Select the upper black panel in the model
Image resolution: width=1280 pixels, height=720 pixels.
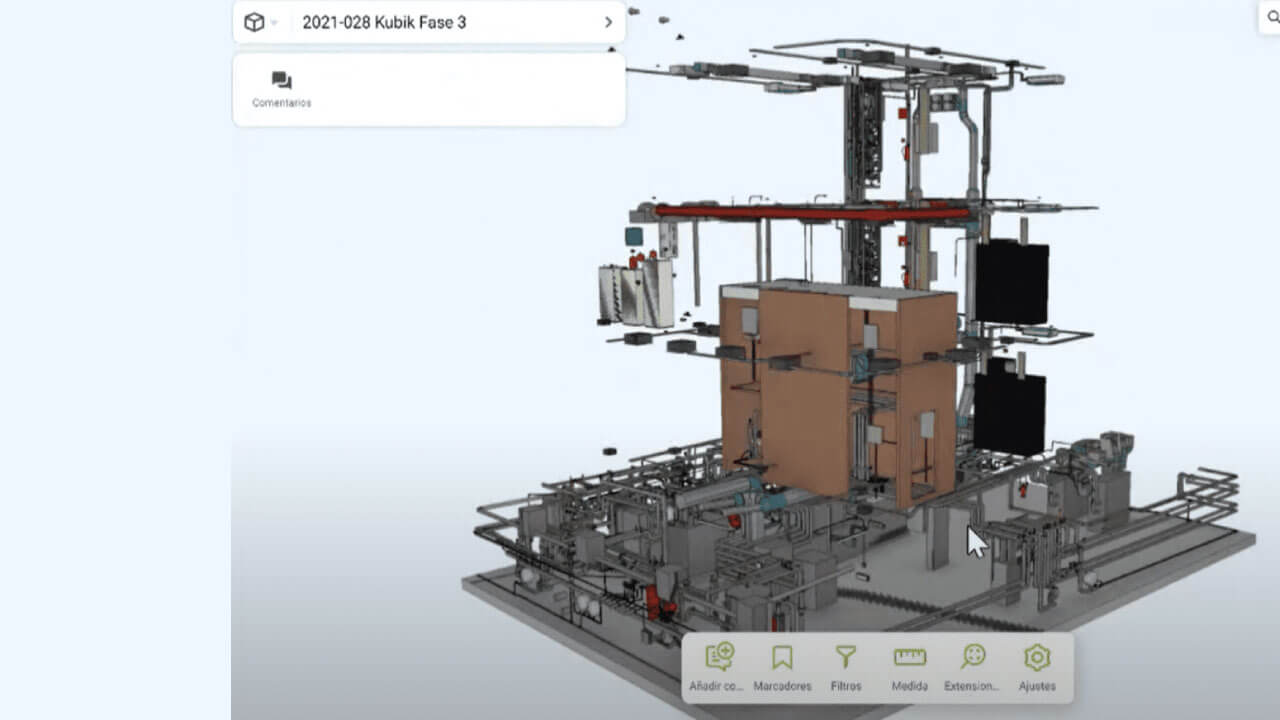click(1011, 282)
